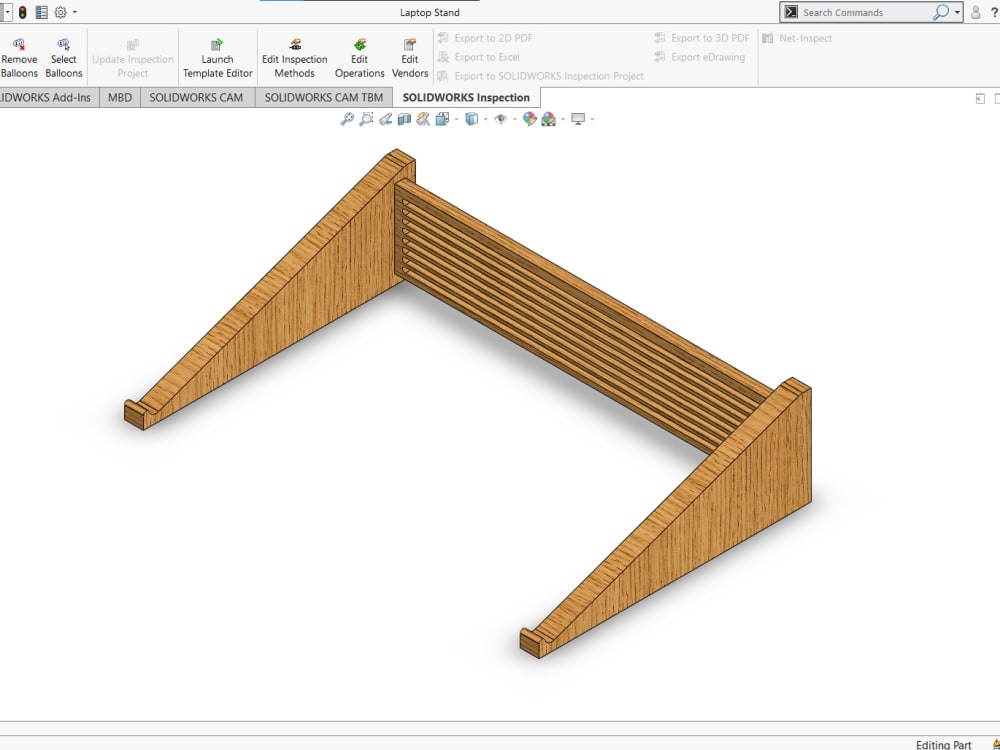This screenshot has width=1000, height=750.
Task: Toggle the Remove Balloons tool
Action: coord(18,56)
